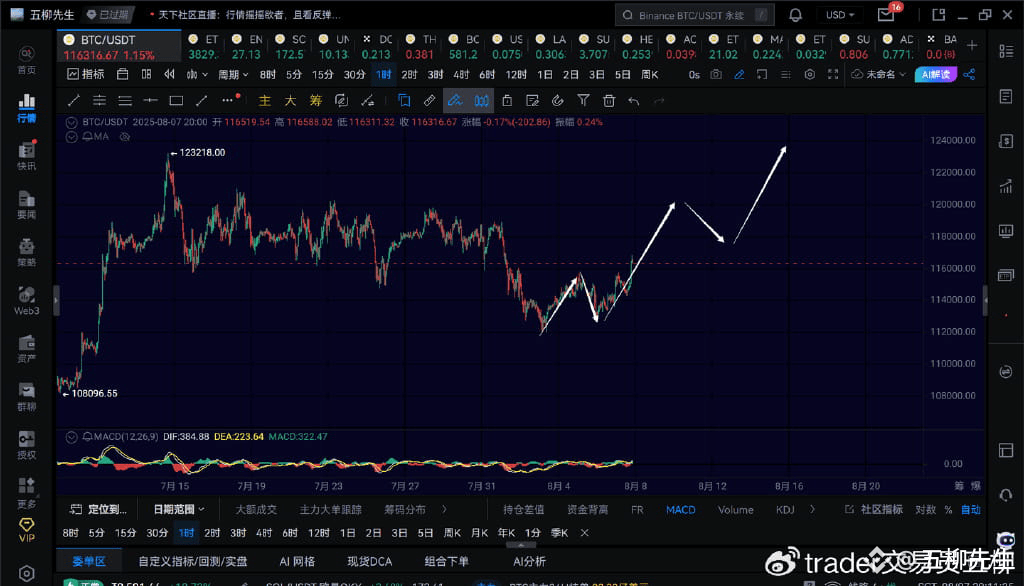The height and width of the screenshot is (586, 1024).
Task: Toggle 对数 logarithmic scale
Action: pyautogui.click(x=925, y=510)
